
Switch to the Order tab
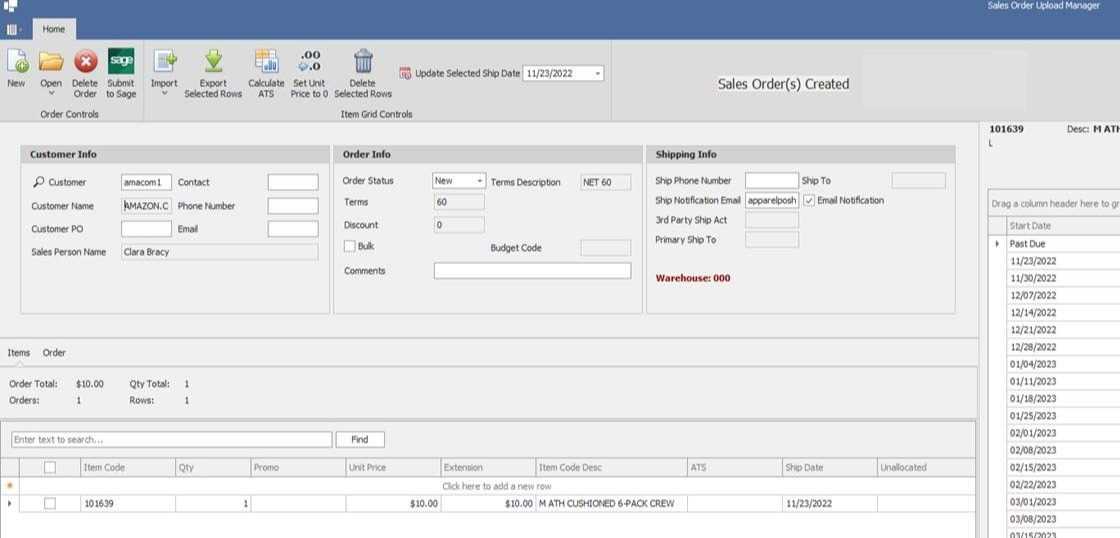[54, 353]
